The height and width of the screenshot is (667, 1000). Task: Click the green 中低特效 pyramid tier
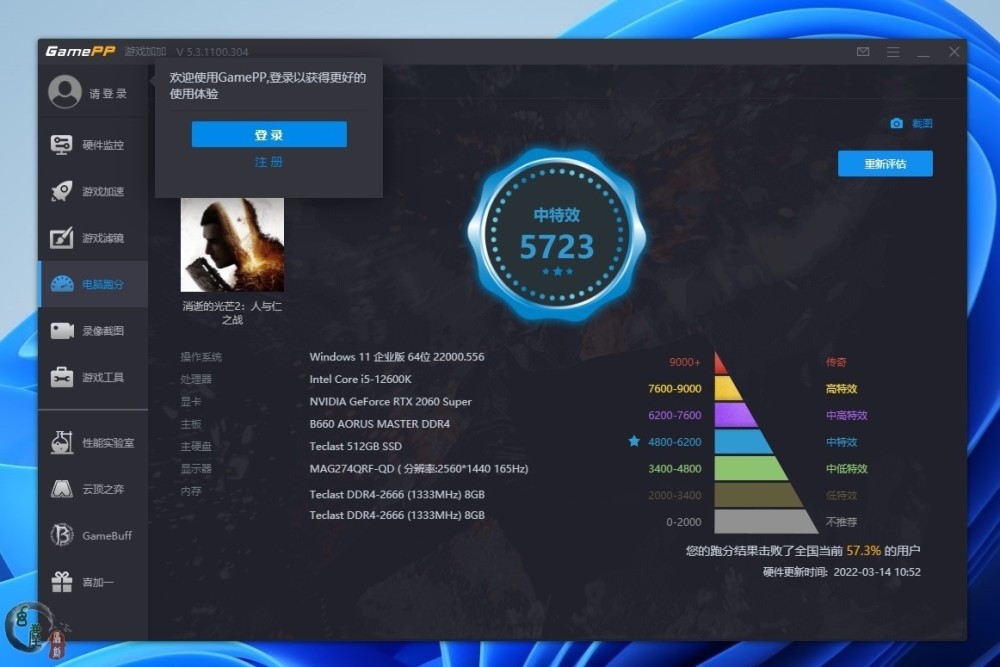(x=750, y=469)
